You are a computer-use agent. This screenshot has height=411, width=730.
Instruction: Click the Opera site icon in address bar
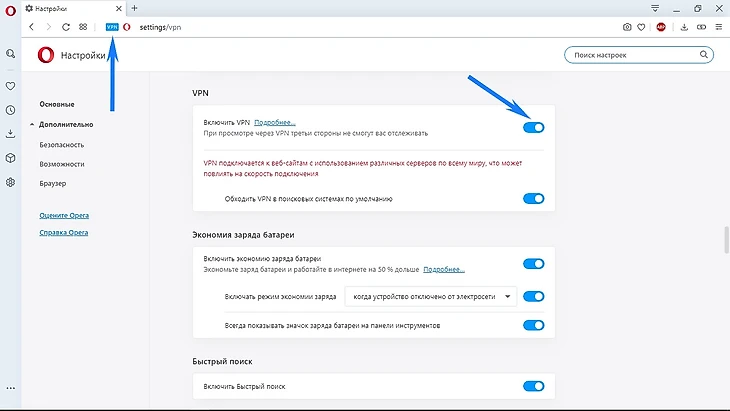point(127,27)
